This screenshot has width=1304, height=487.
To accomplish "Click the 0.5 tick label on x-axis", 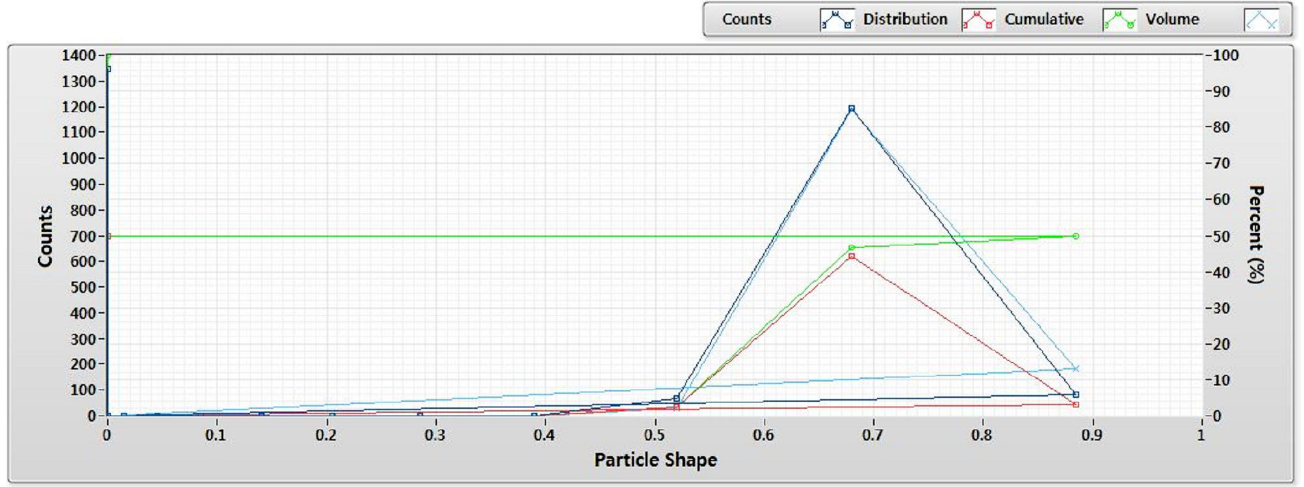I will point(654,437).
